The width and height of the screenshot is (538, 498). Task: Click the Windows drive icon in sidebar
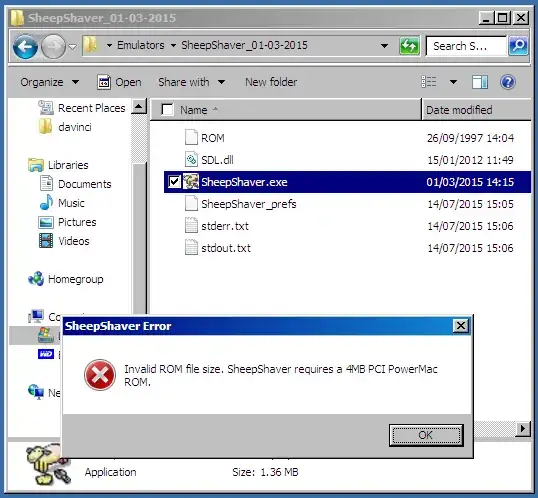[46, 335]
